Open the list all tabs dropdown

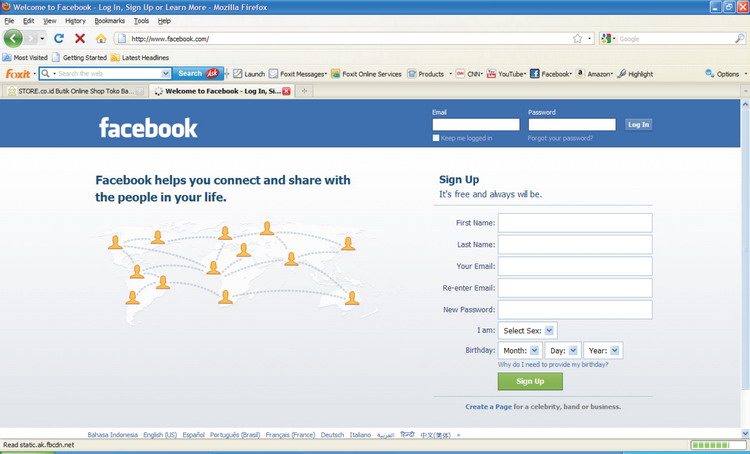point(745,91)
